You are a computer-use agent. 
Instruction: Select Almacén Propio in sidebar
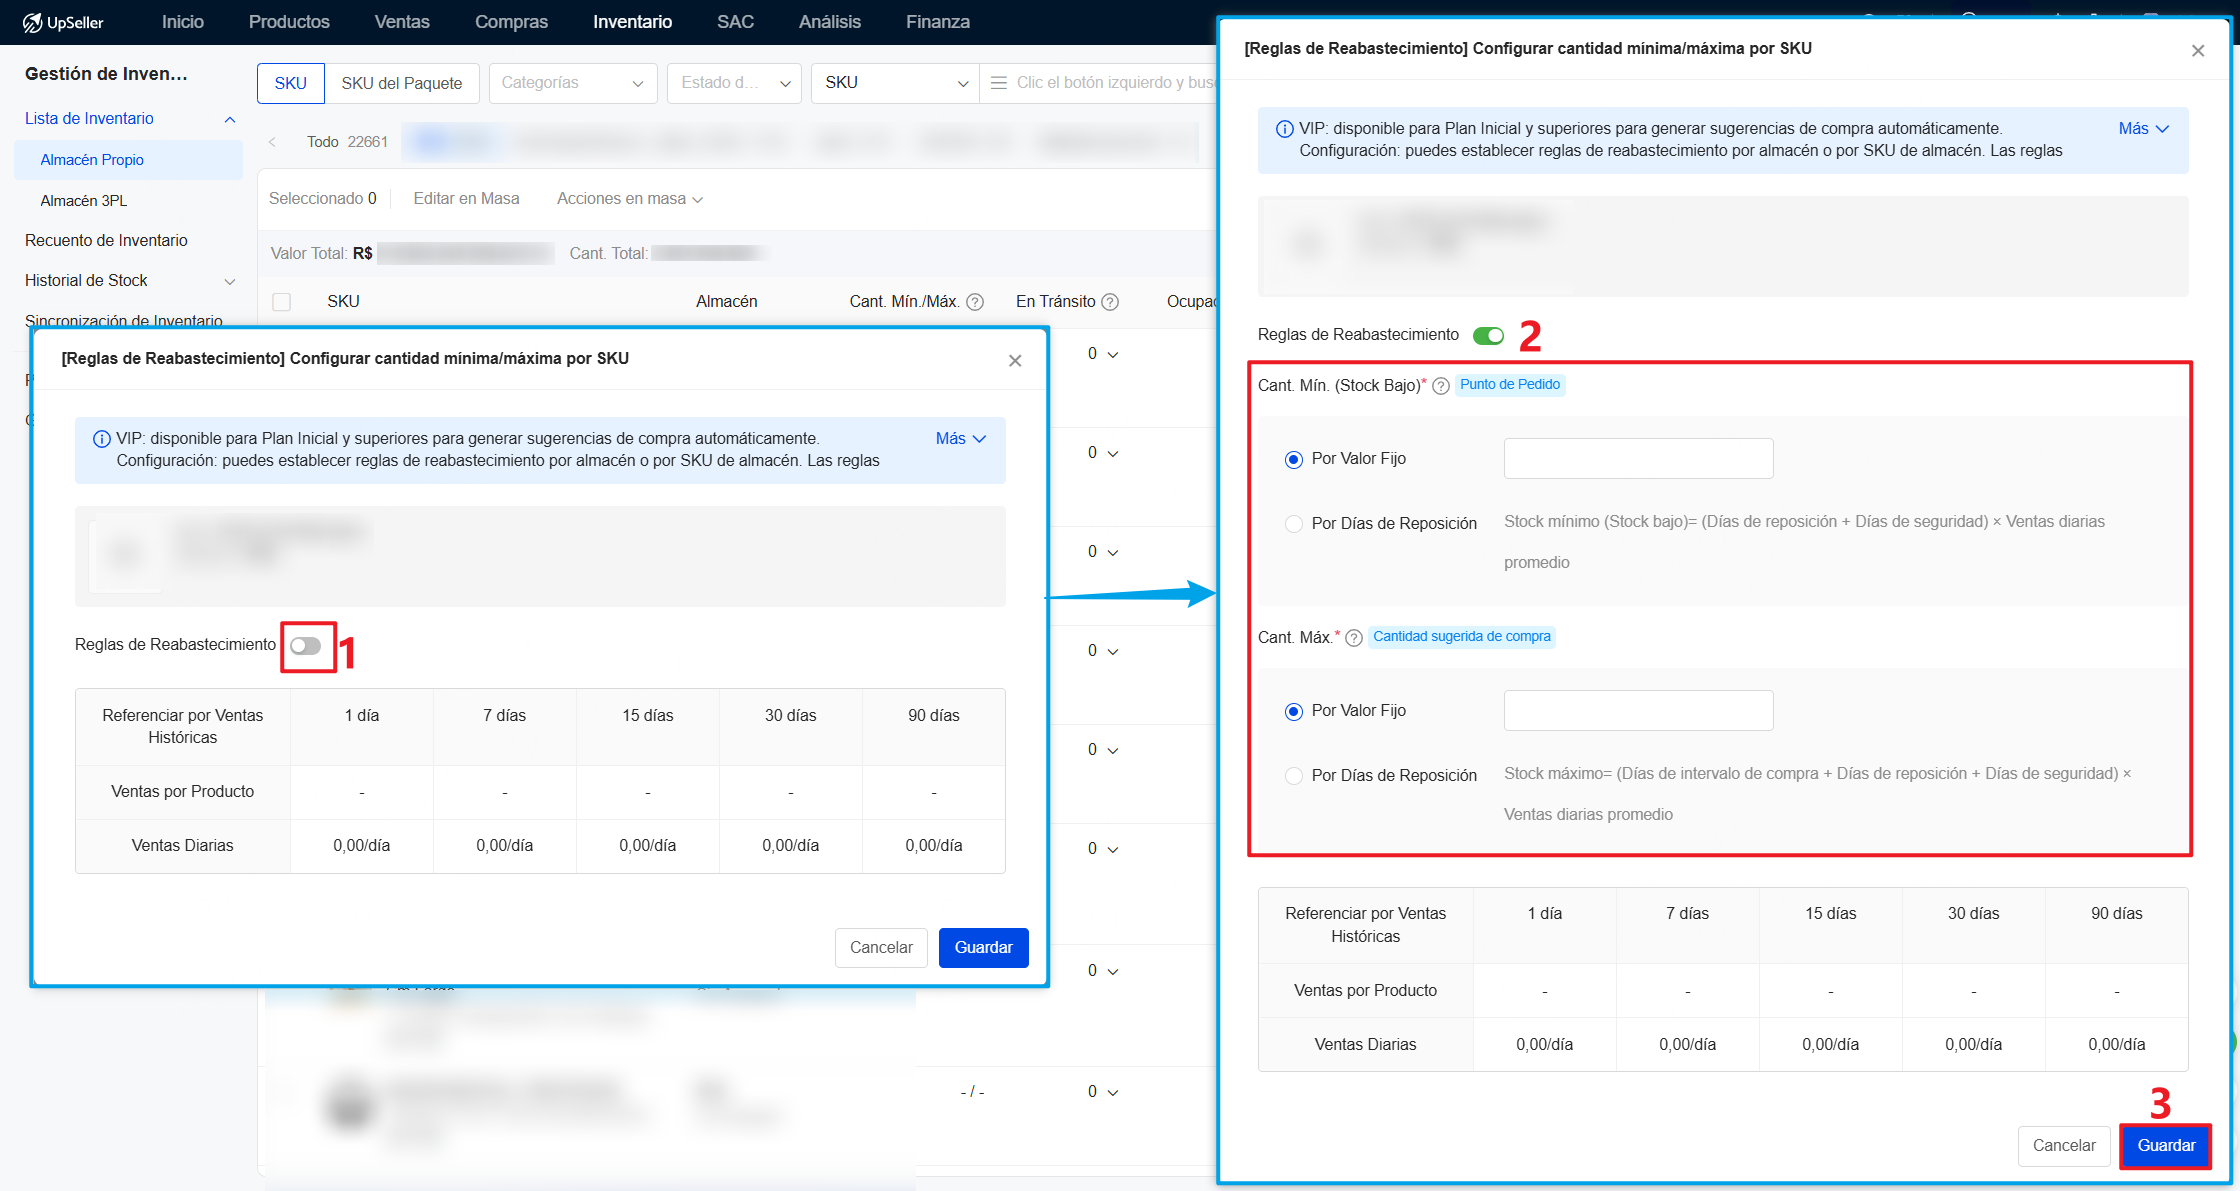pos(129,160)
